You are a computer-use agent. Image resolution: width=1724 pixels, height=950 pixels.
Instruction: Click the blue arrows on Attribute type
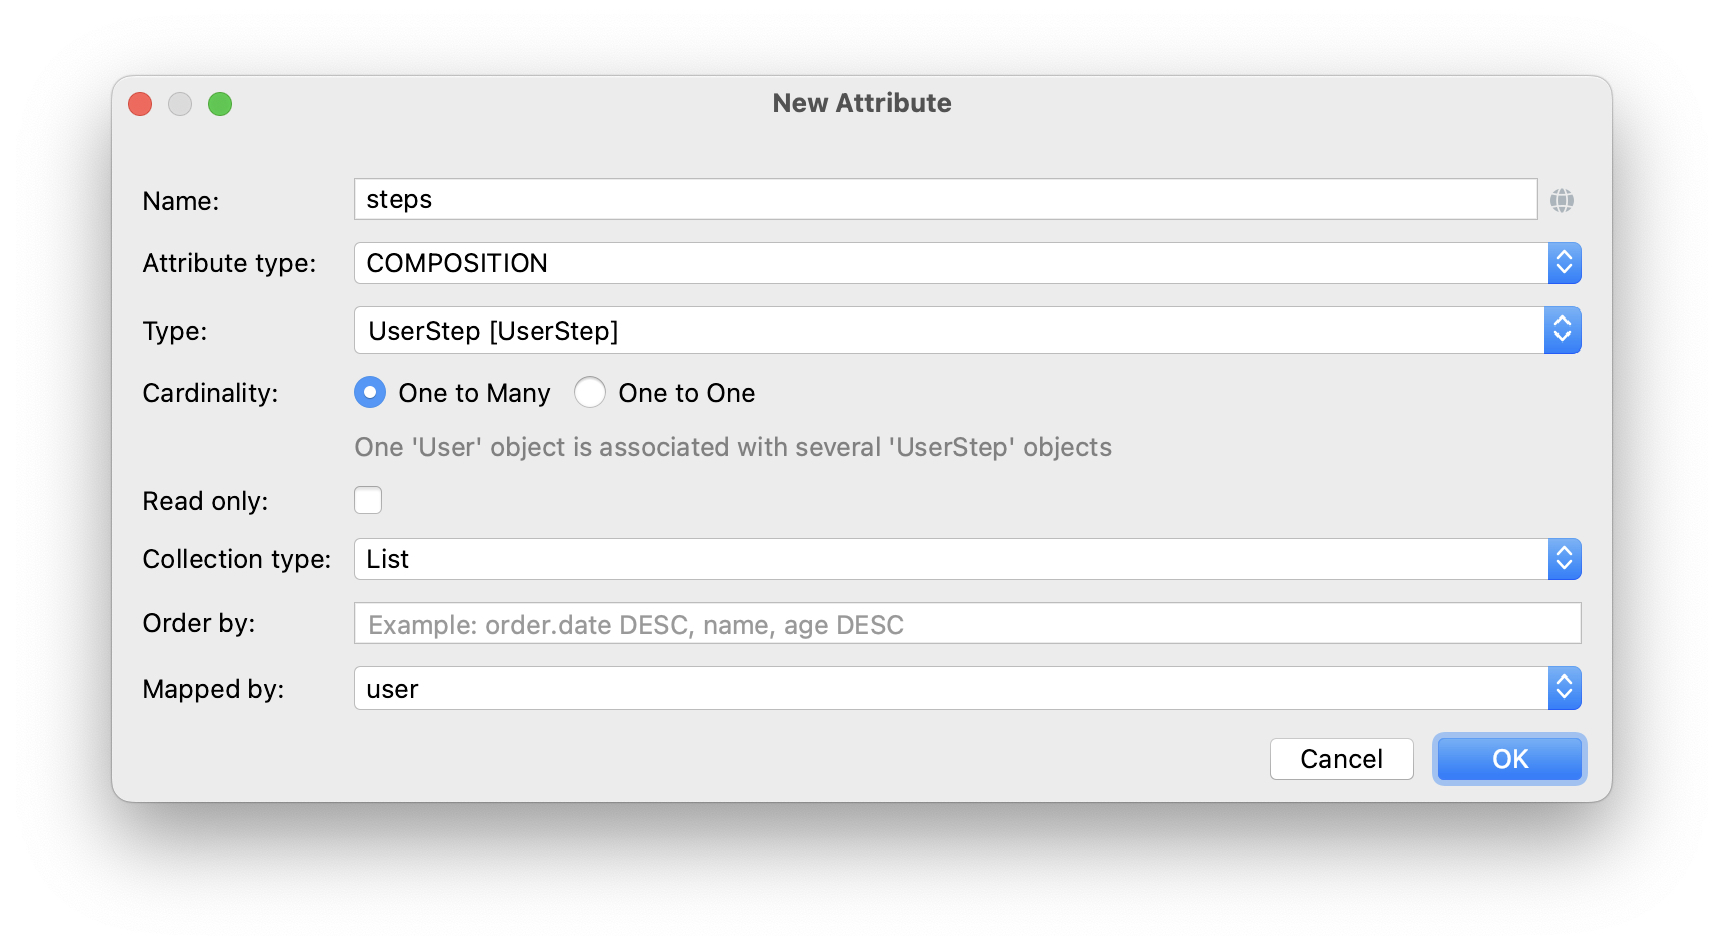click(1564, 263)
